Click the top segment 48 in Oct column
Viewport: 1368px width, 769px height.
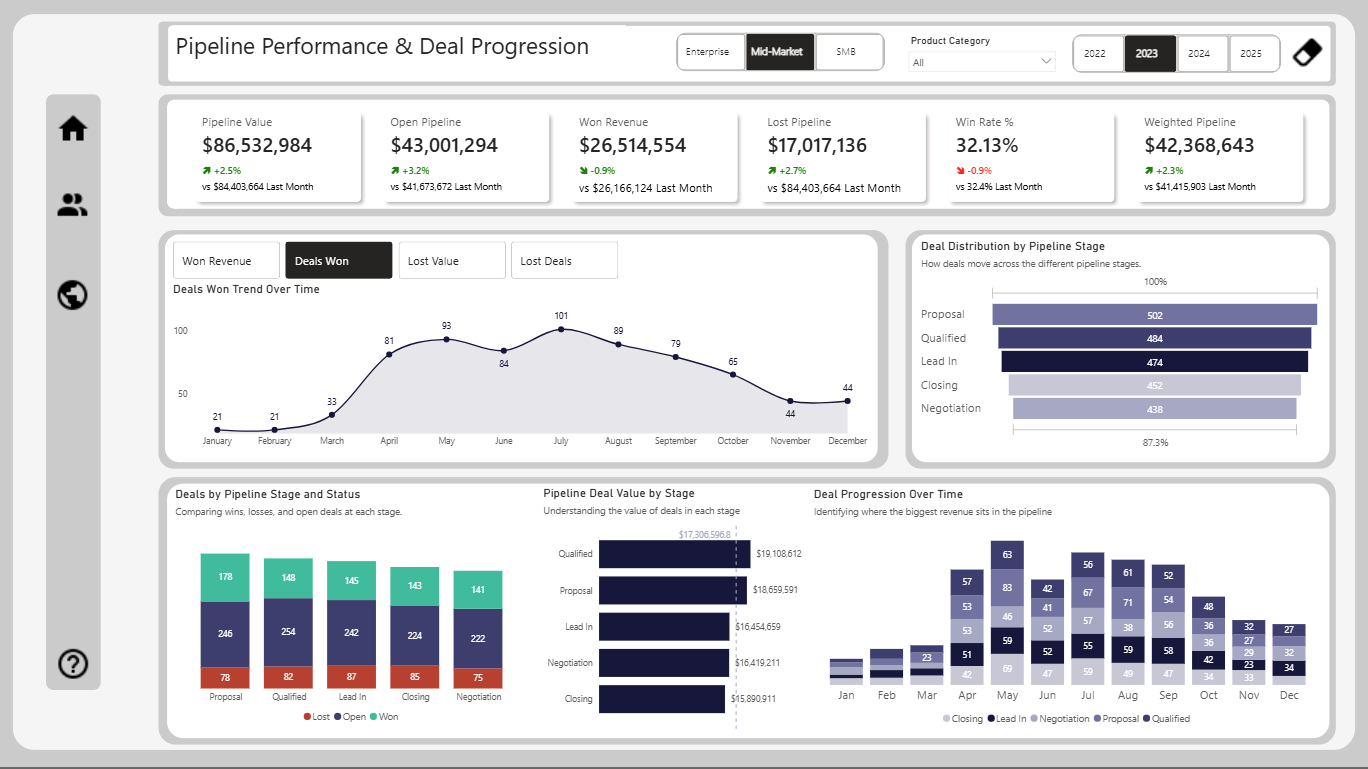[x=1208, y=607]
